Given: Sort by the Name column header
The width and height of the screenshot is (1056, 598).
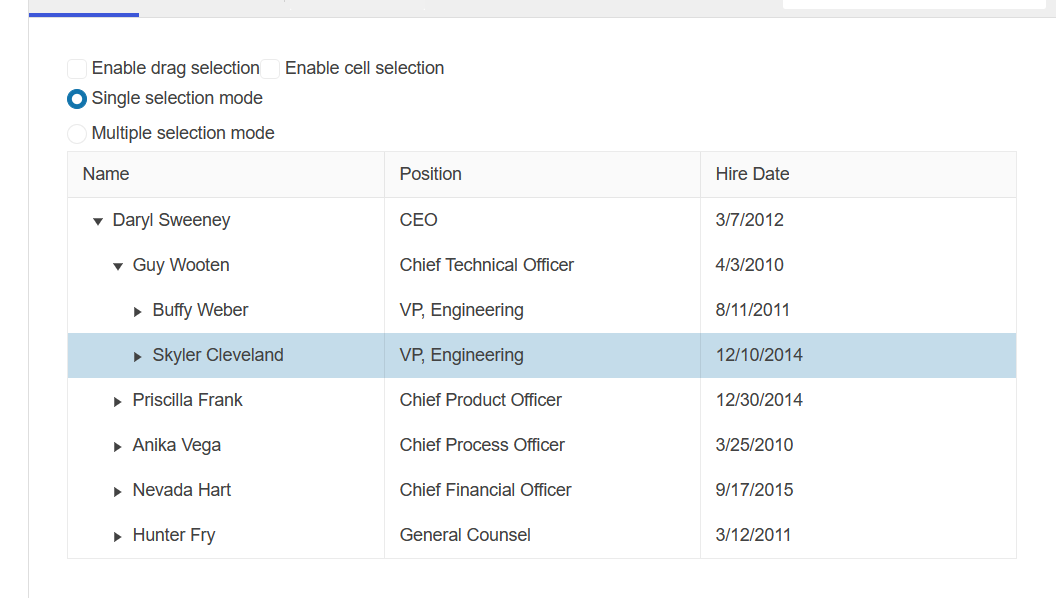Looking at the screenshot, I should point(106,174).
